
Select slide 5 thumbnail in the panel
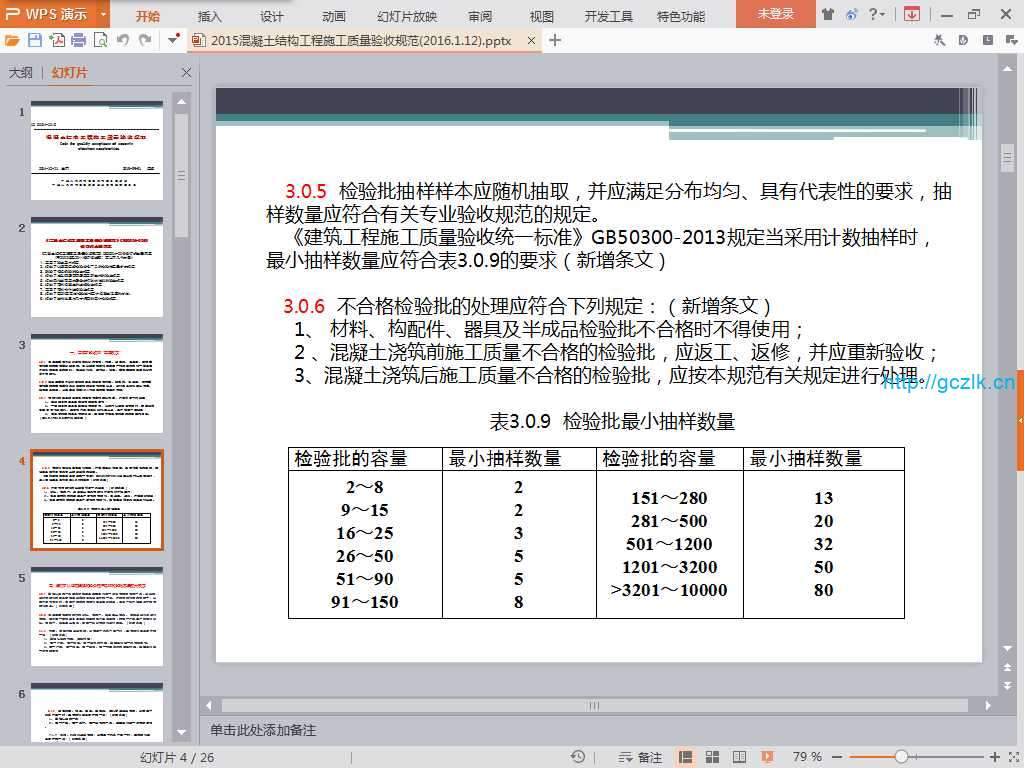(x=96, y=617)
